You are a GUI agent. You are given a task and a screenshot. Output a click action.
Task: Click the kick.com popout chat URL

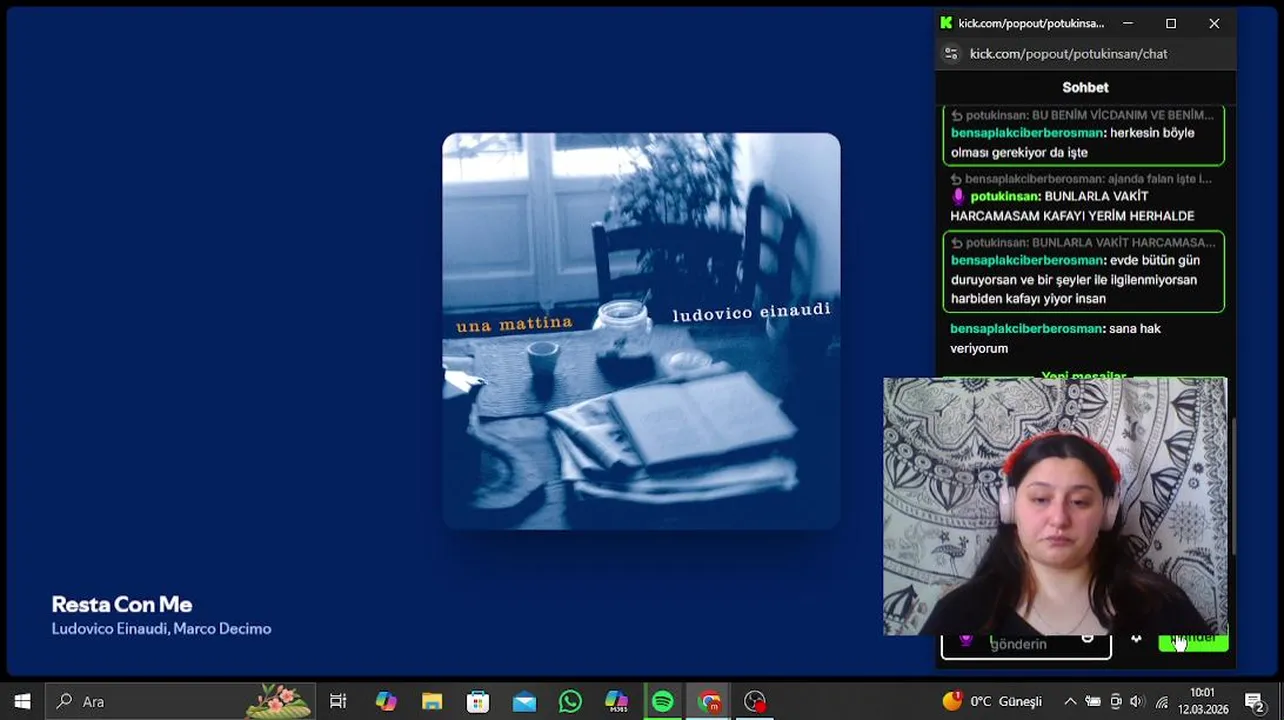(1068, 54)
